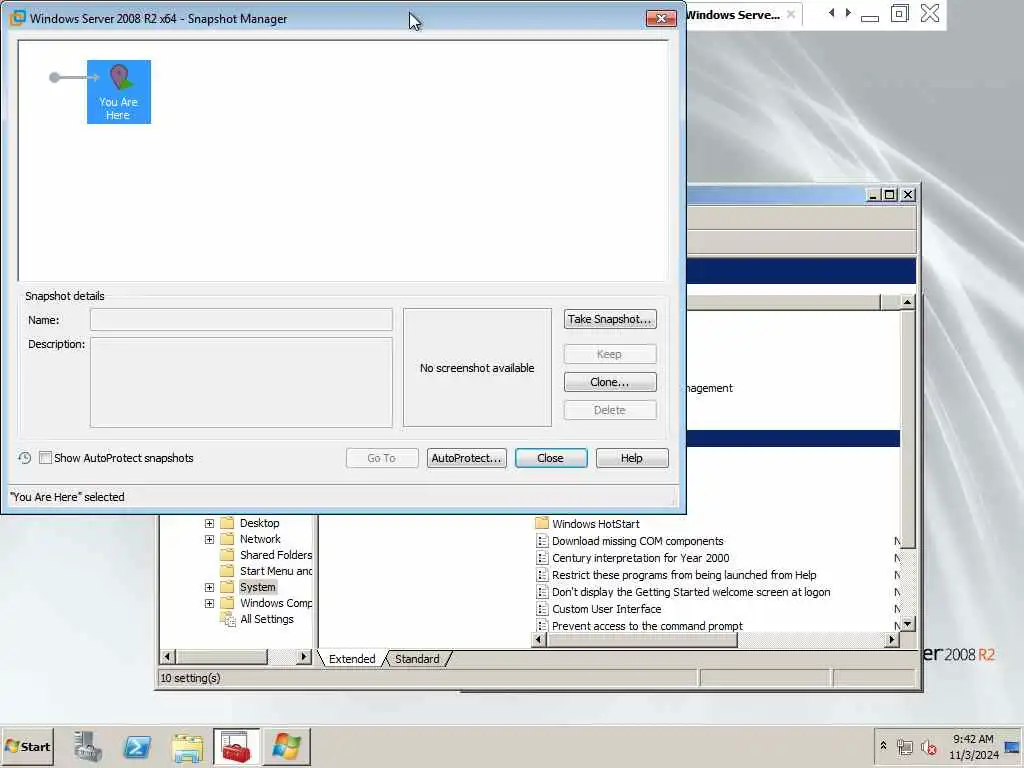Open Help in Snapshot Manager
This screenshot has height=768, width=1024.
click(x=632, y=458)
